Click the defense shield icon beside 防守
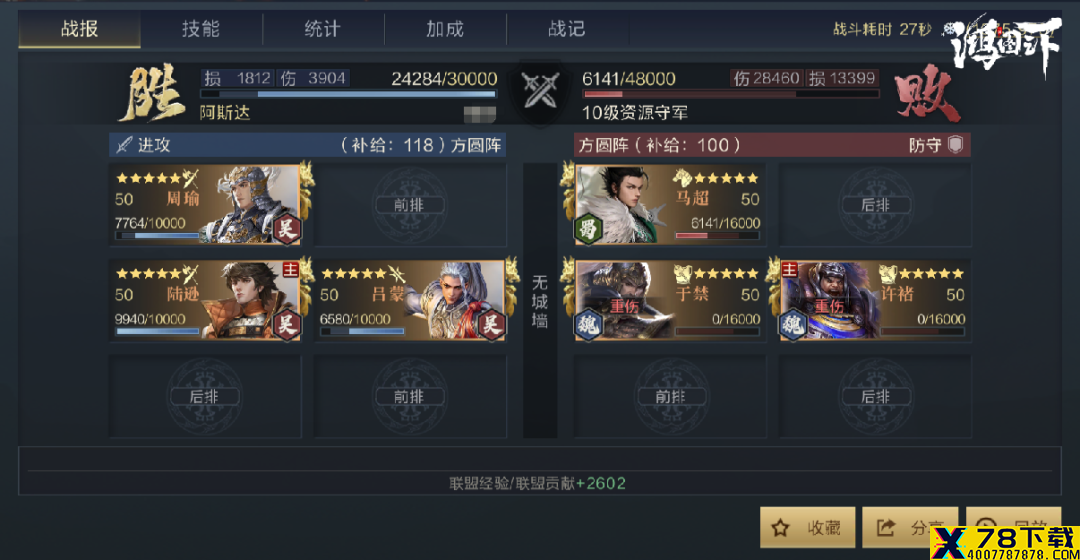The height and width of the screenshot is (560, 1080). pyautogui.click(x=955, y=145)
